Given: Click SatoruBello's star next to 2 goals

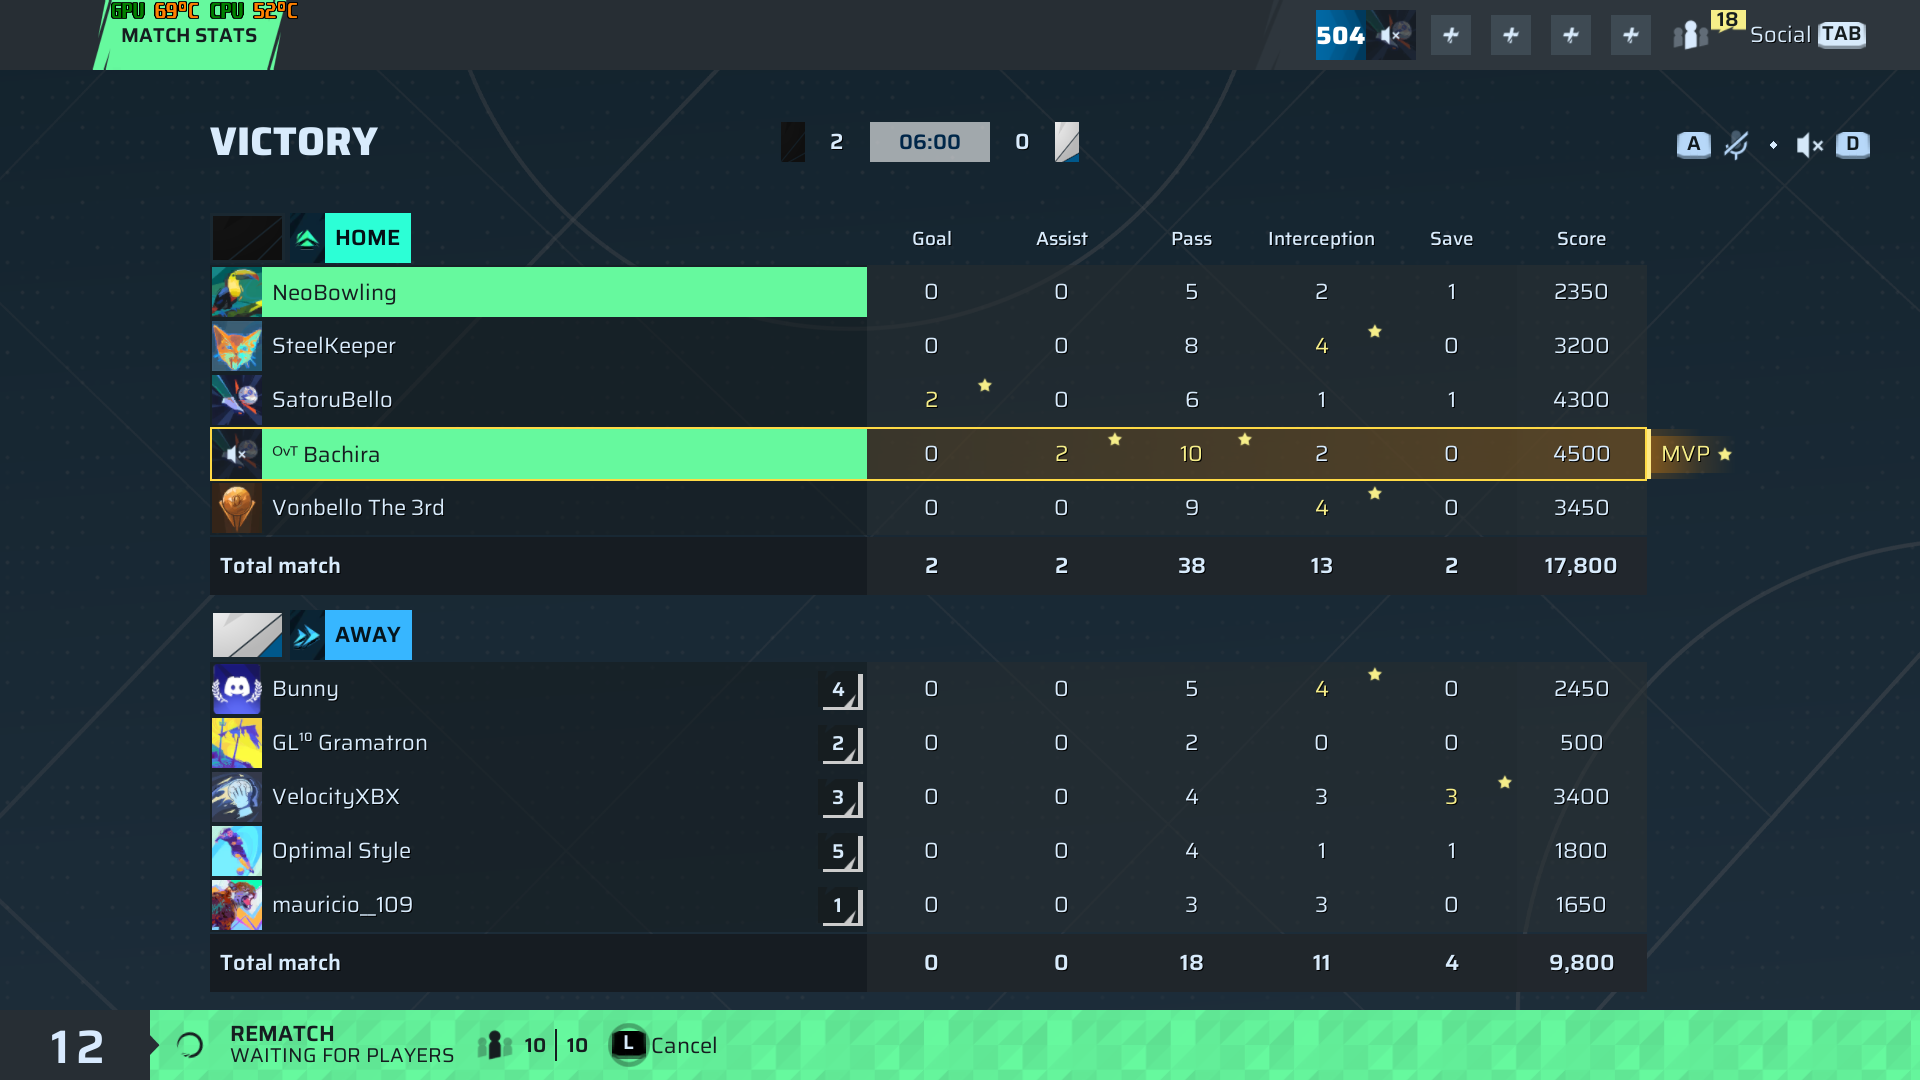Looking at the screenshot, I should pos(985,385).
